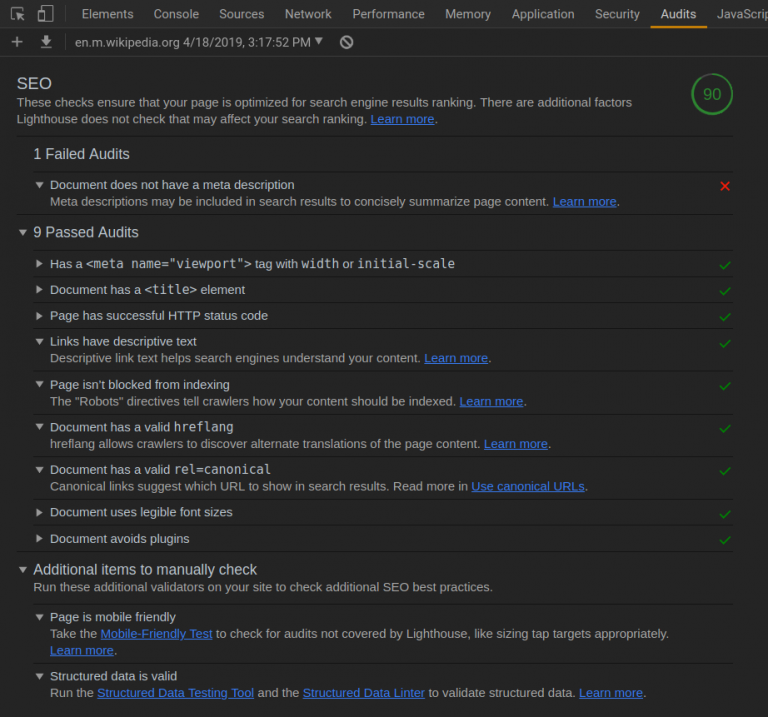Collapse the Structured data is valid item
The image size is (768, 717).
point(40,676)
